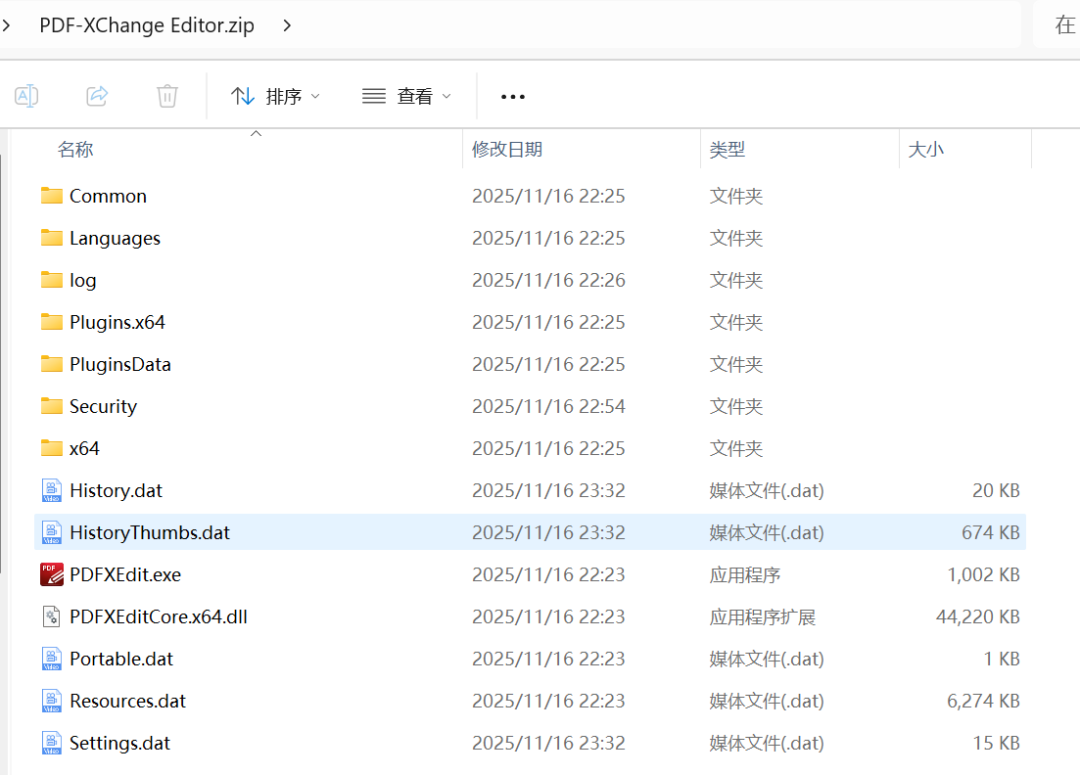The width and height of the screenshot is (1080, 775).
Task: Click the Resources.dat file icon
Action: pyautogui.click(x=52, y=701)
